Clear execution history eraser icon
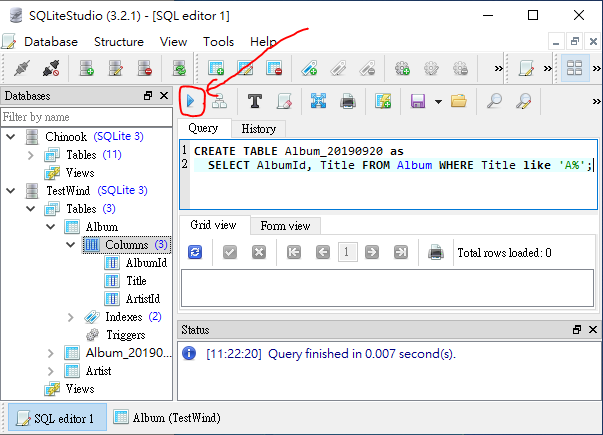The height and width of the screenshot is (435, 603). [284, 102]
